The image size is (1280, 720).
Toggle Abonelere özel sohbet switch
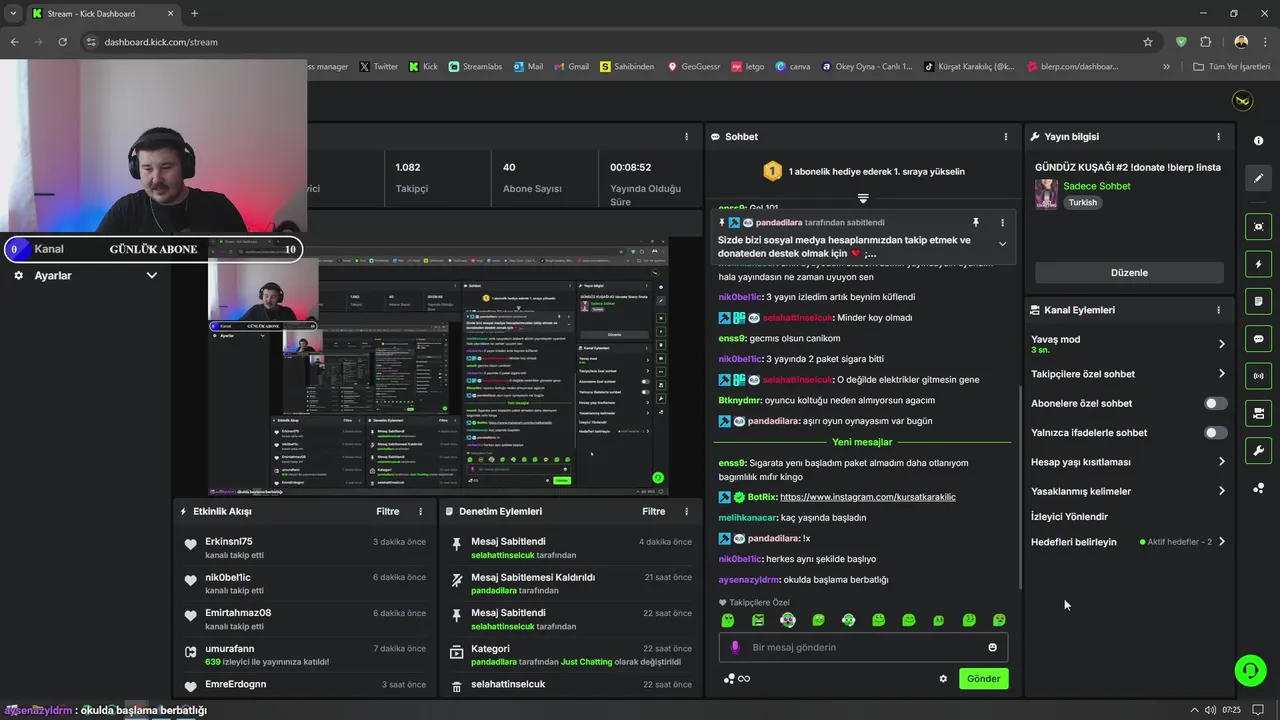coord(1215,403)
